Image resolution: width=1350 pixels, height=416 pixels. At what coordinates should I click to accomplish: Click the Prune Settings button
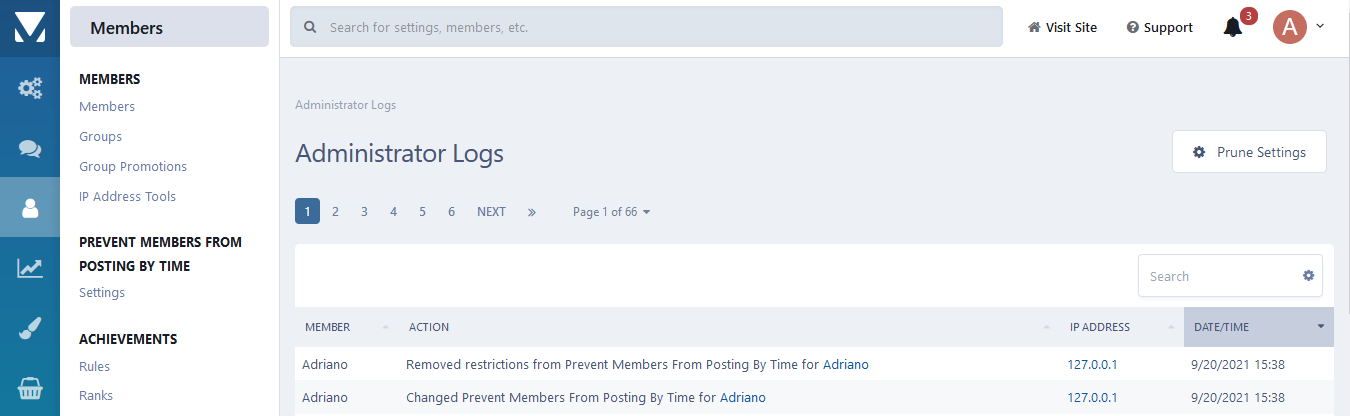pyautogui.click(x=1249, y=152)
